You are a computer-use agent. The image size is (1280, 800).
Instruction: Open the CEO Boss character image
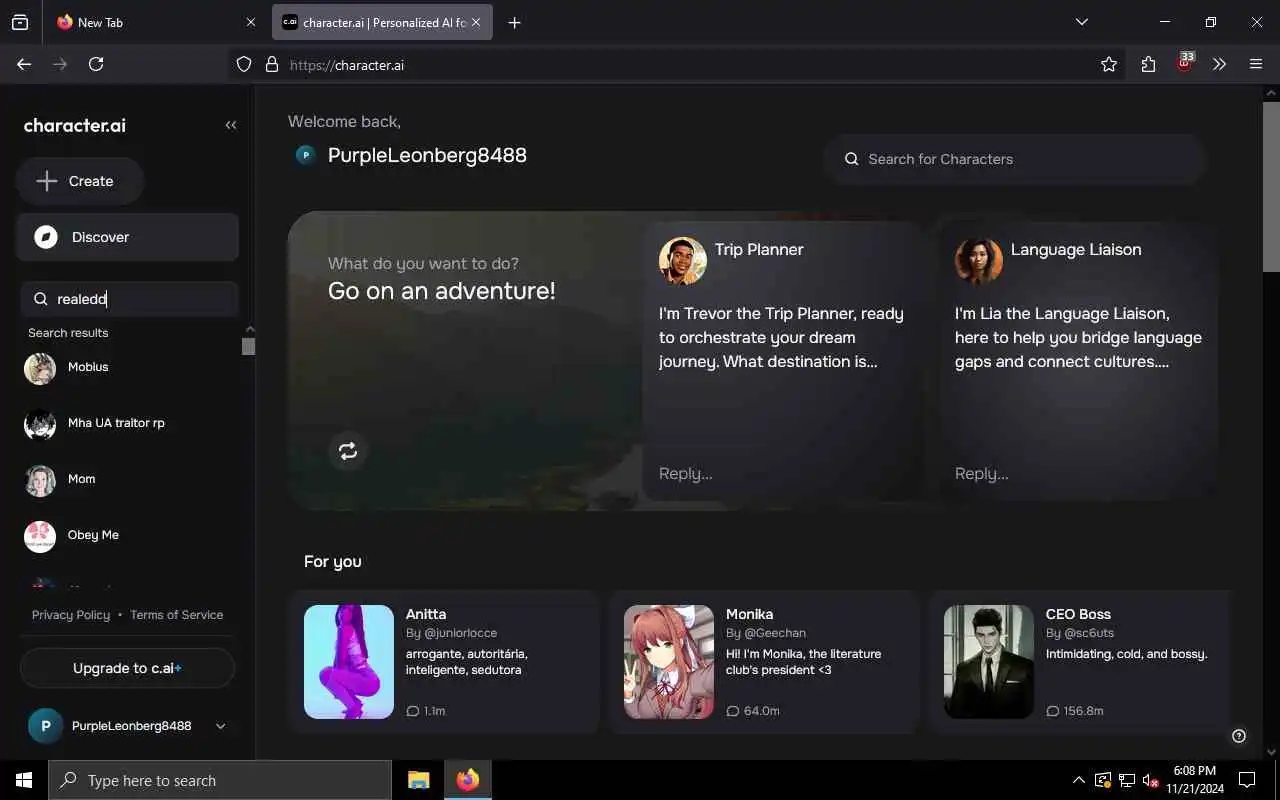[x=989, y=662]
